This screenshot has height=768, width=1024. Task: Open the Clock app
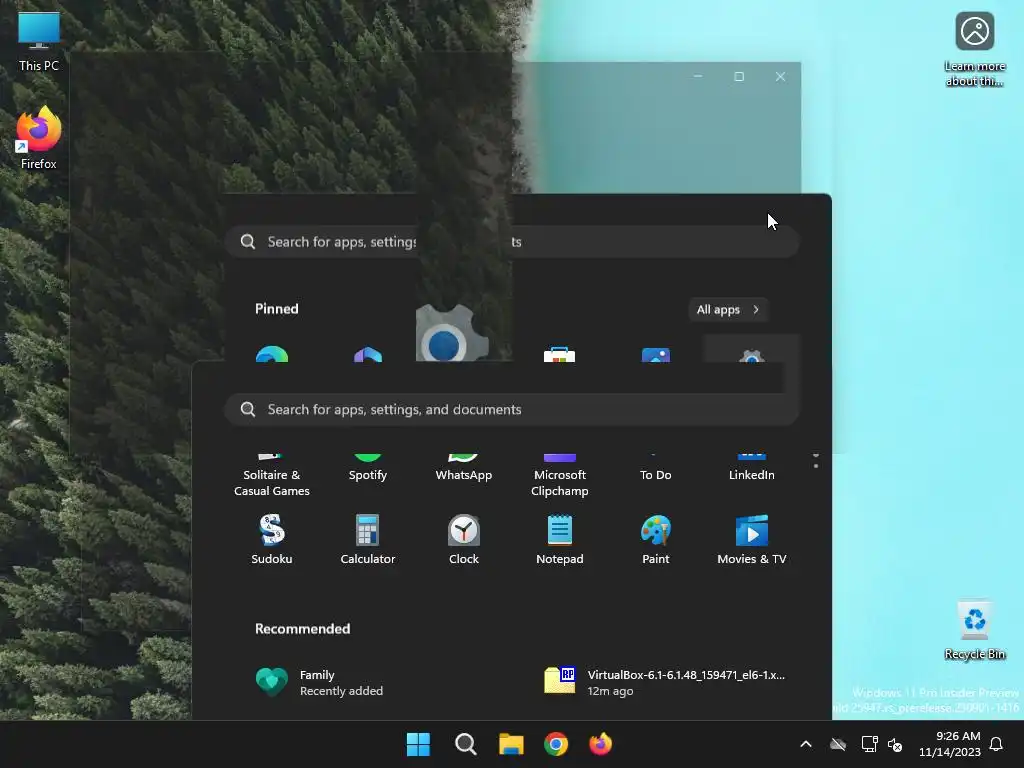pyautogui.click(x=464, y=539)
